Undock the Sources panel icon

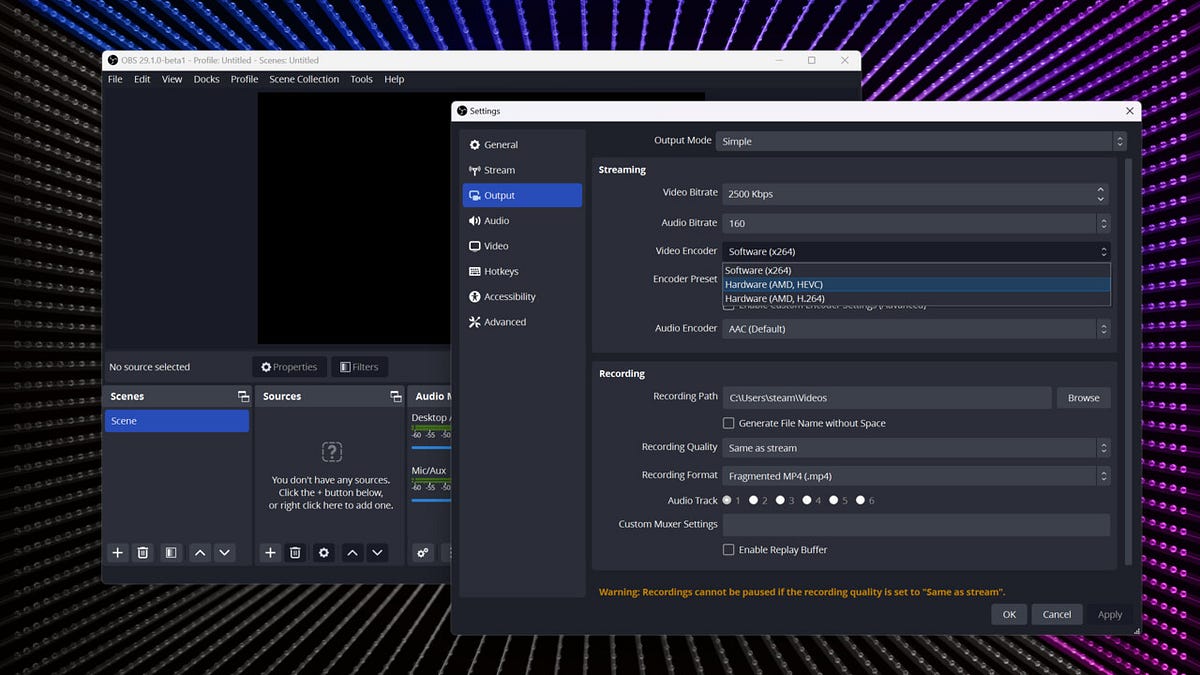click(x=395, y=397)
